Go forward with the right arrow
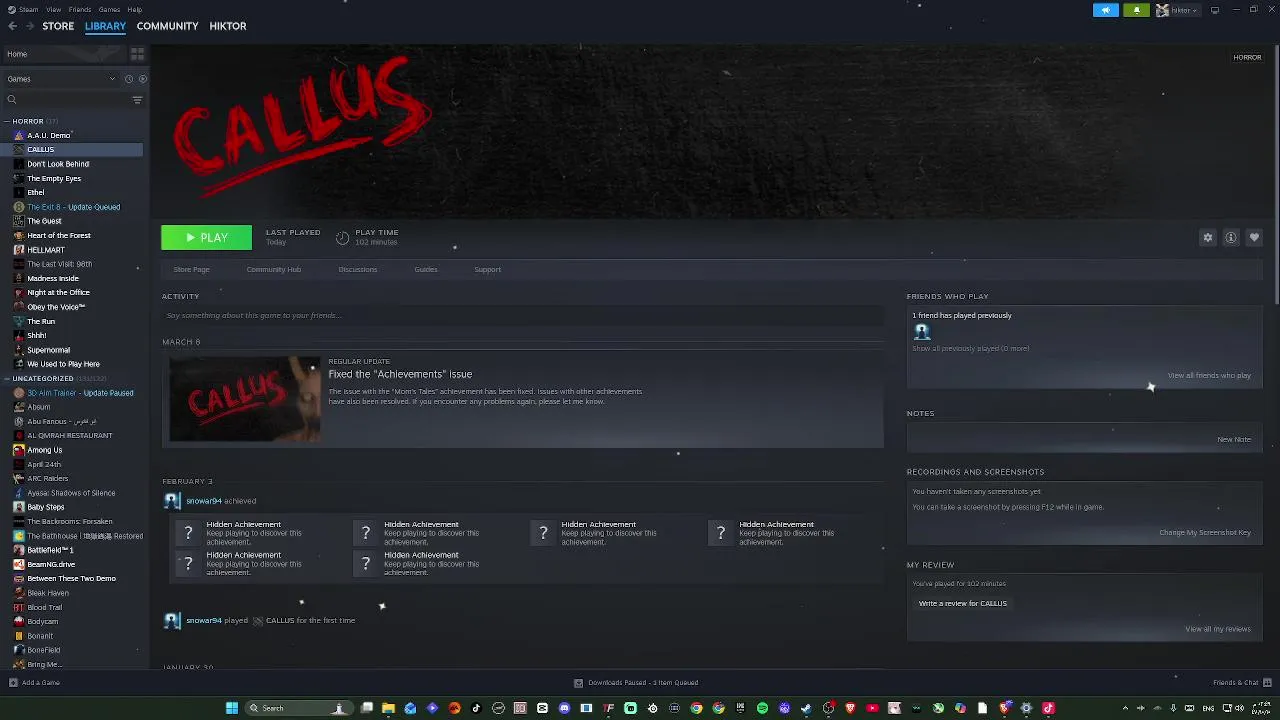This screenshot has height=720, width=1280. 29,26
